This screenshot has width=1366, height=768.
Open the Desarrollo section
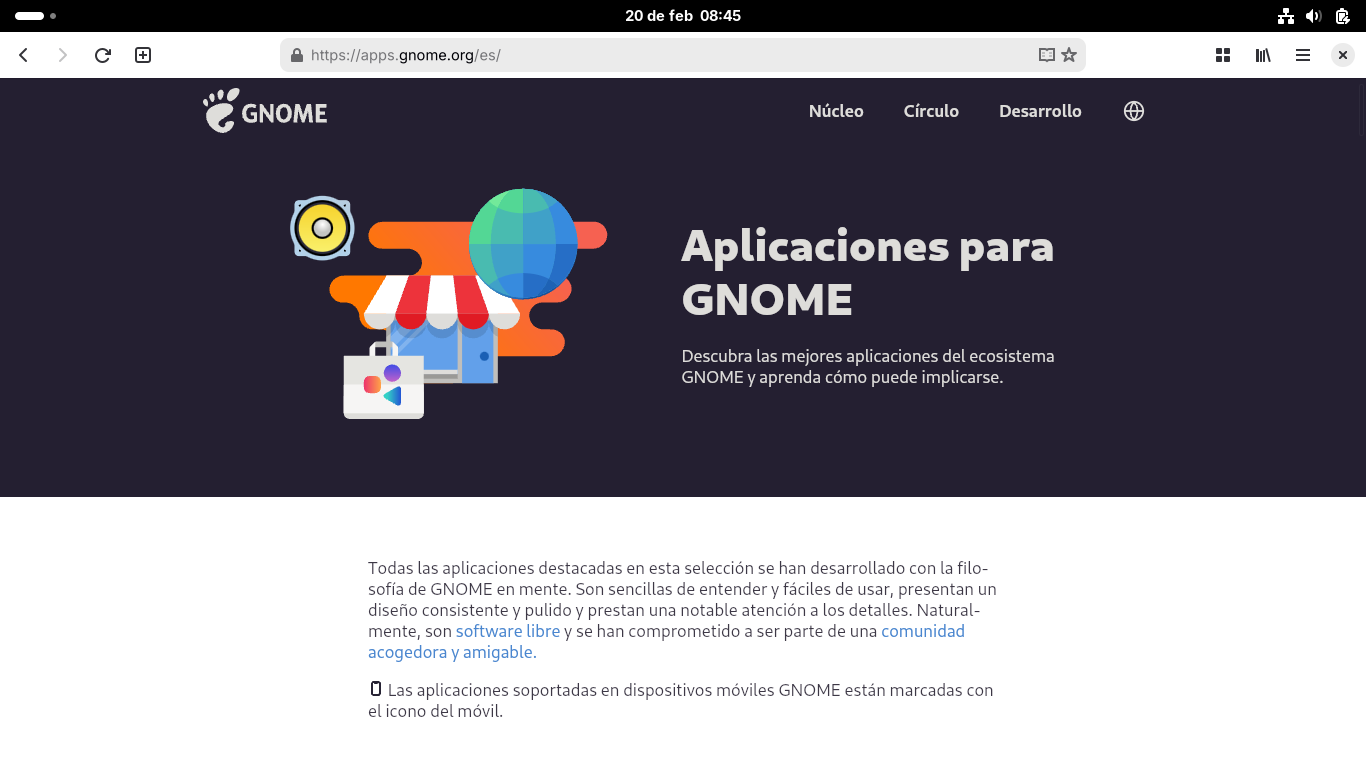coord(1040,111)
